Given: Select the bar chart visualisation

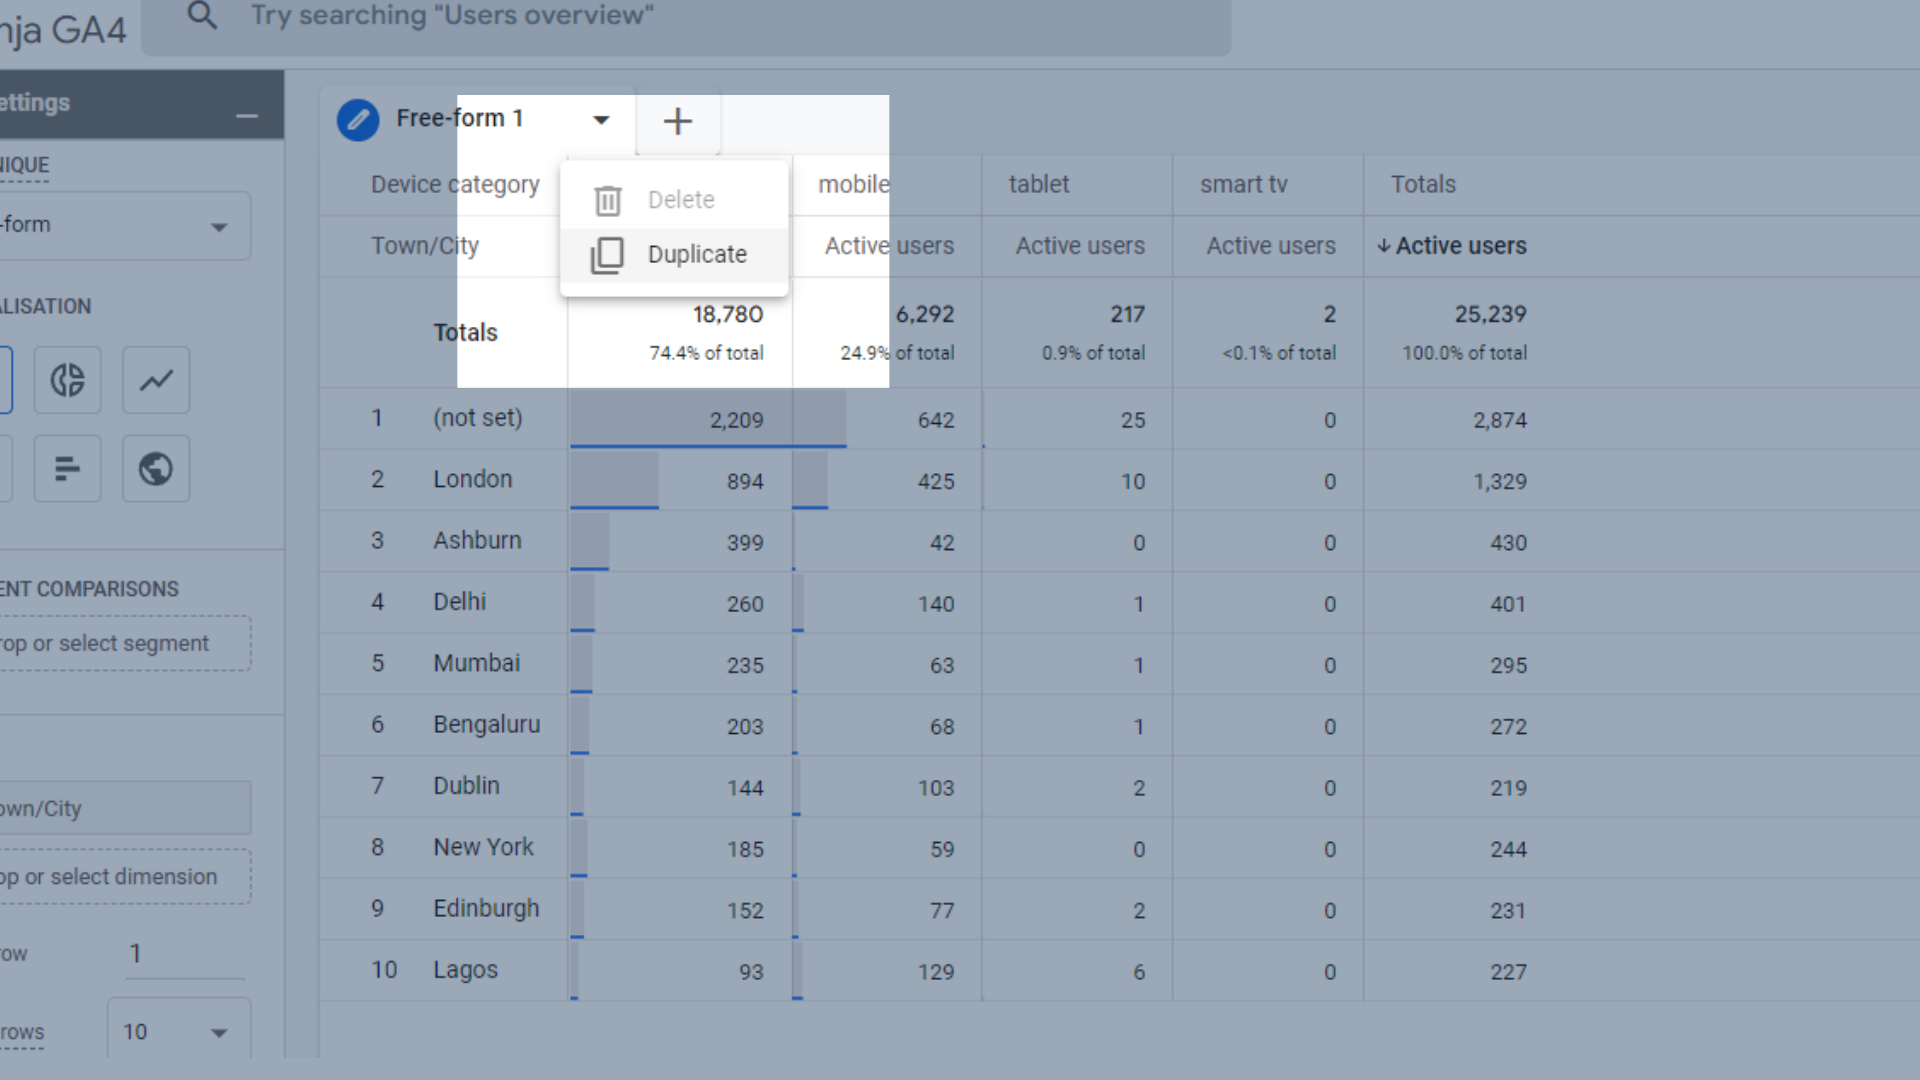Looking at the screenshot, I should [x=67, y=468].
